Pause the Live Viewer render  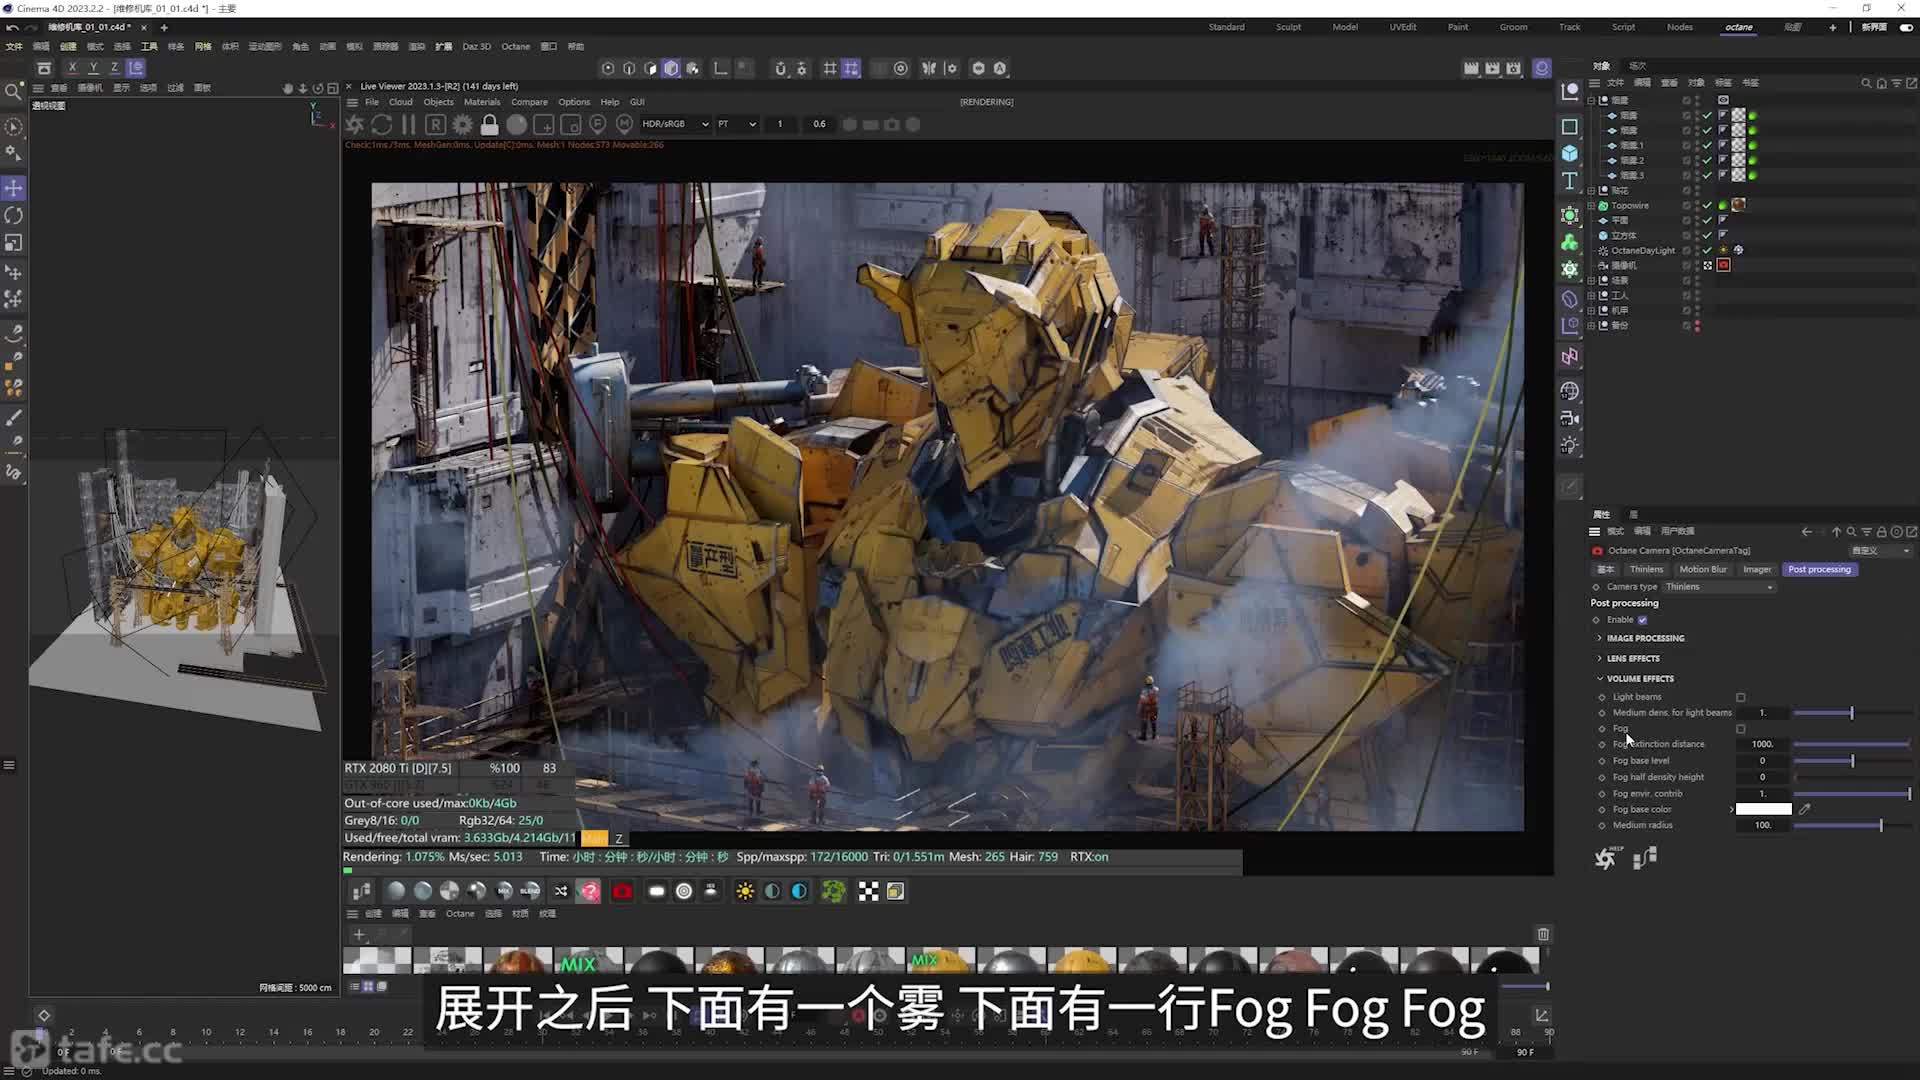click(x=408, y=125)
